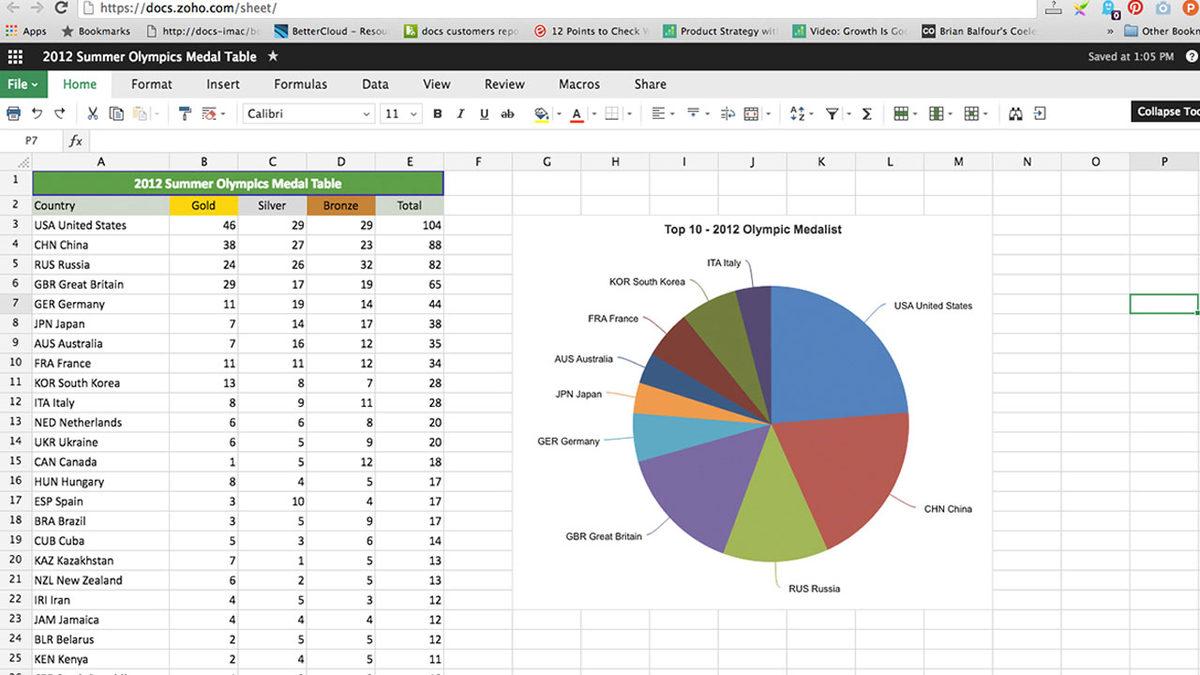Apply Italic formatting

tap(459, 113)
